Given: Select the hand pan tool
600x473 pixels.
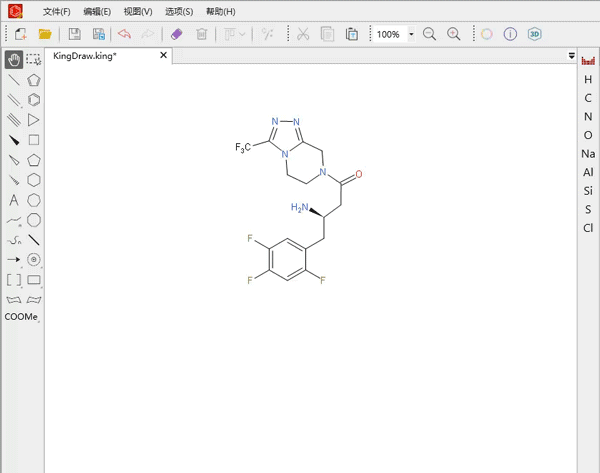Looking at the screenshot, I should (14, 60).
